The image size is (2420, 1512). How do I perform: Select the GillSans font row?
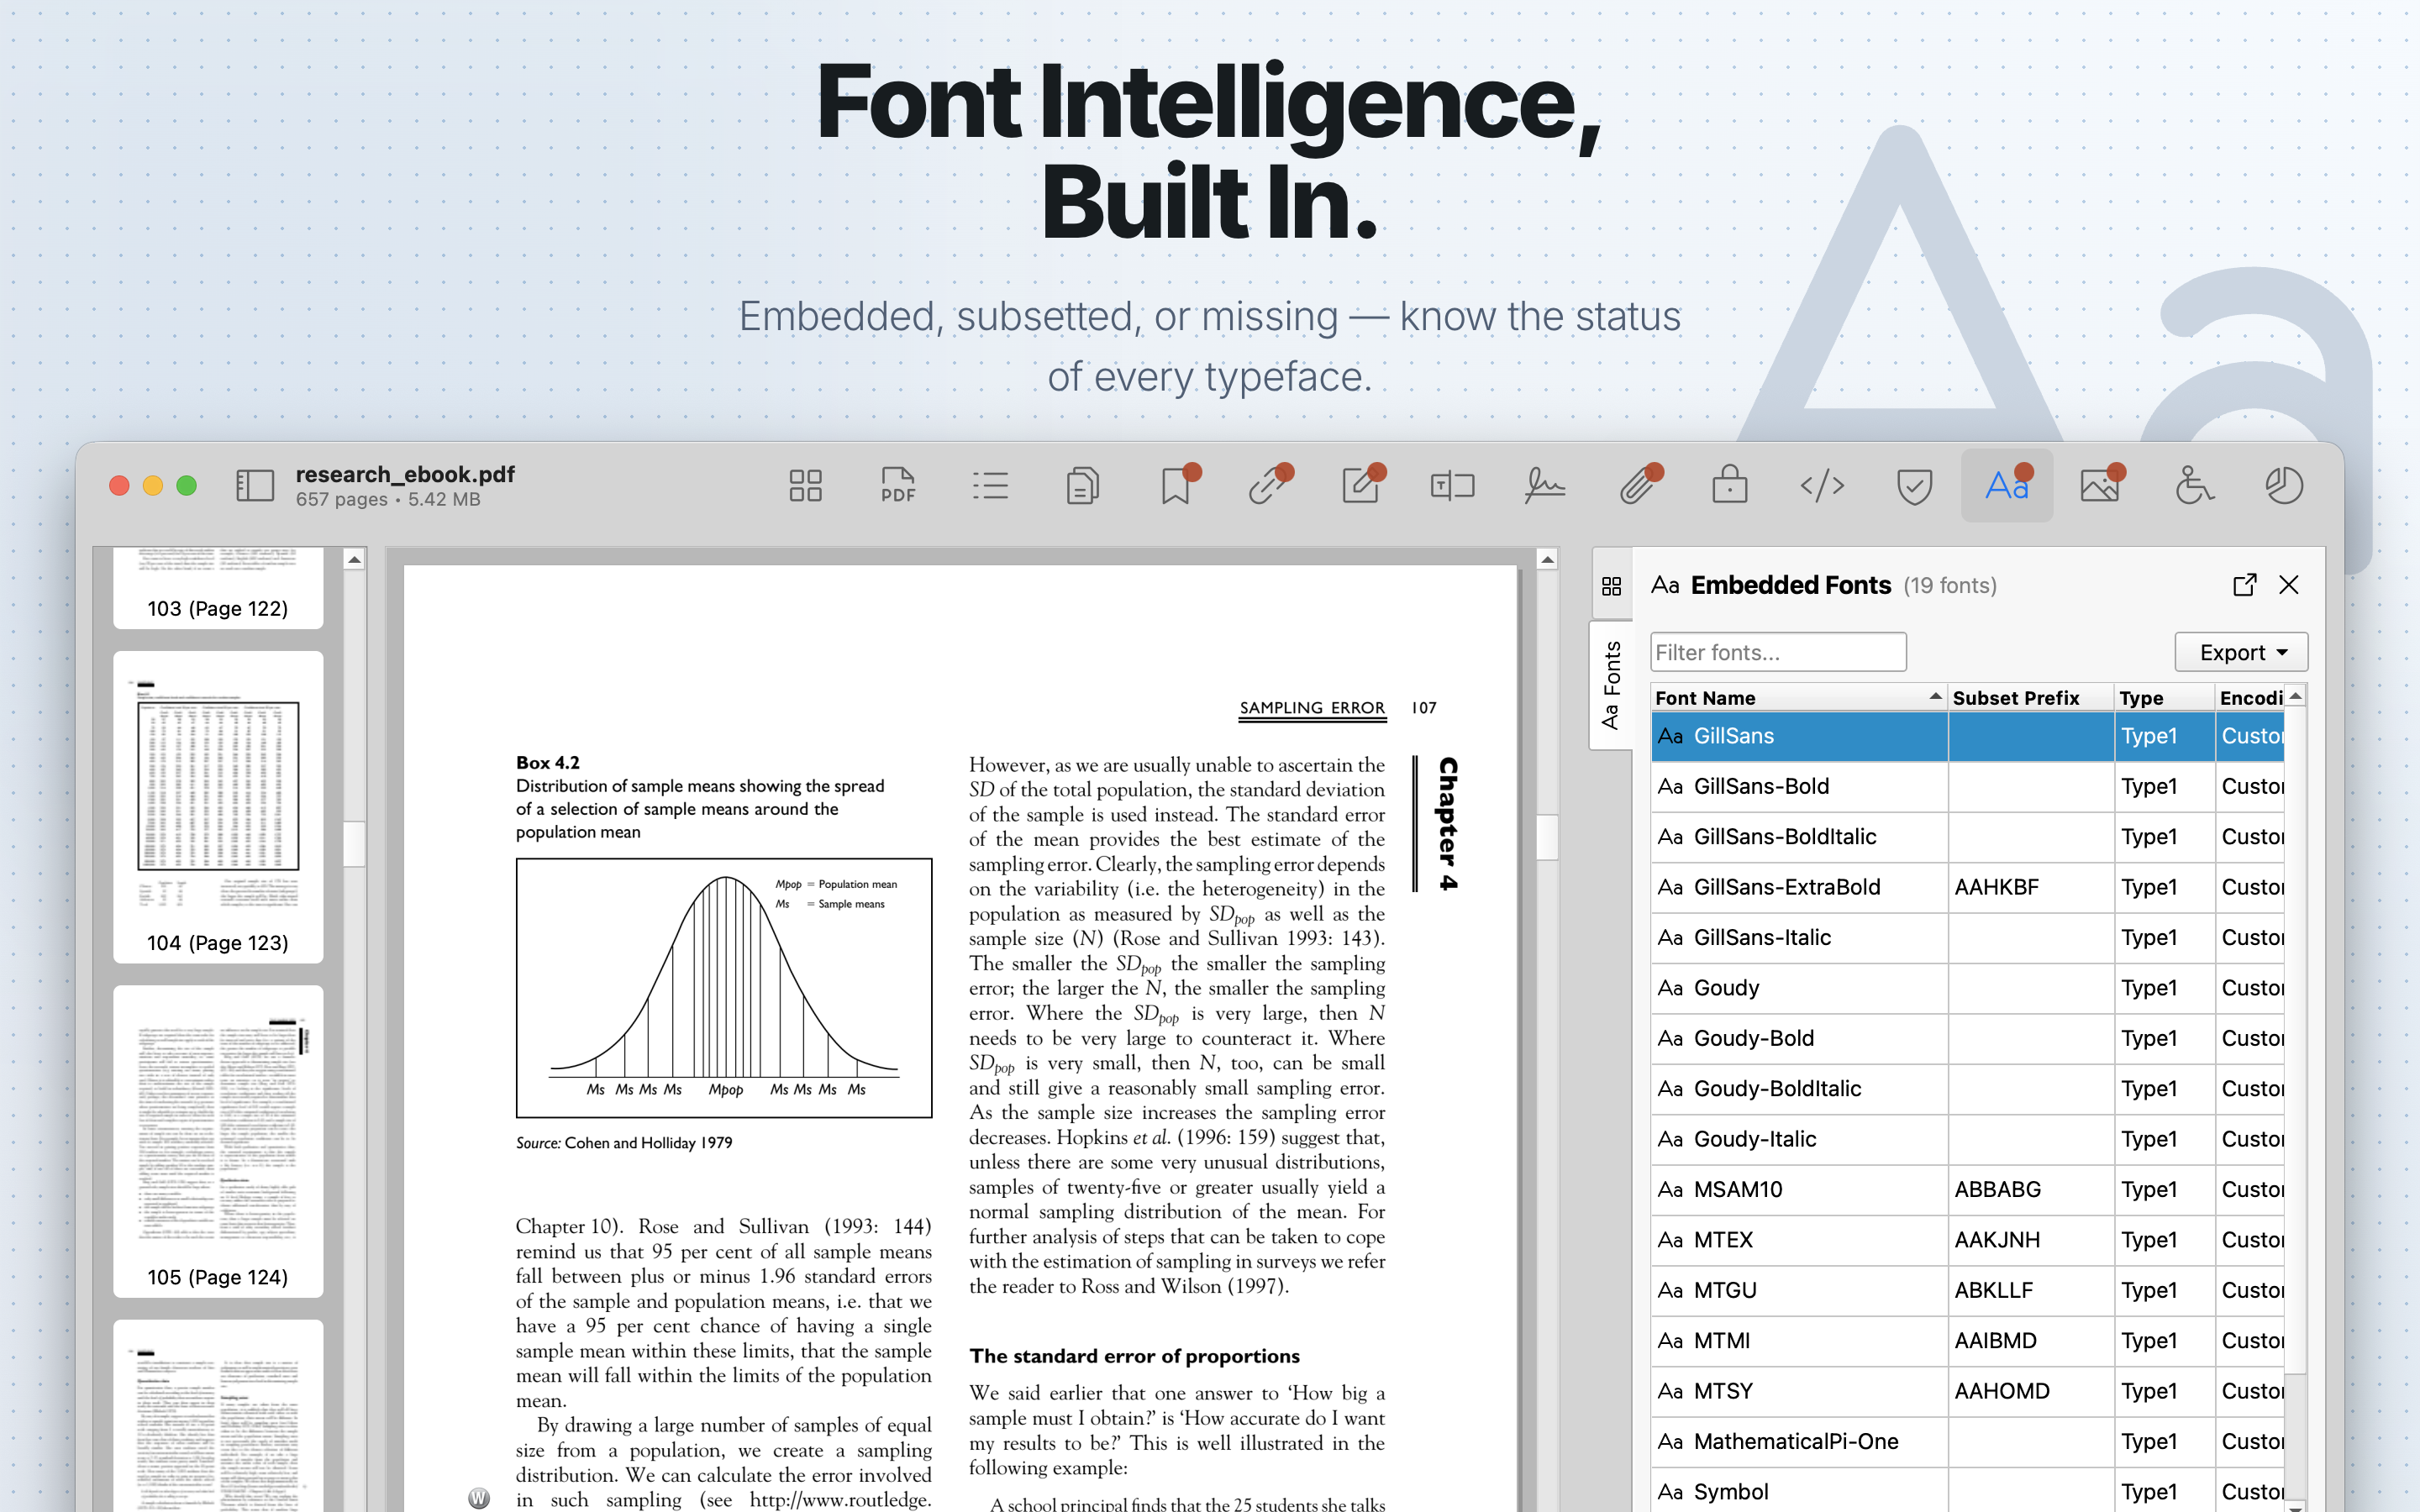coord(1967,736)
